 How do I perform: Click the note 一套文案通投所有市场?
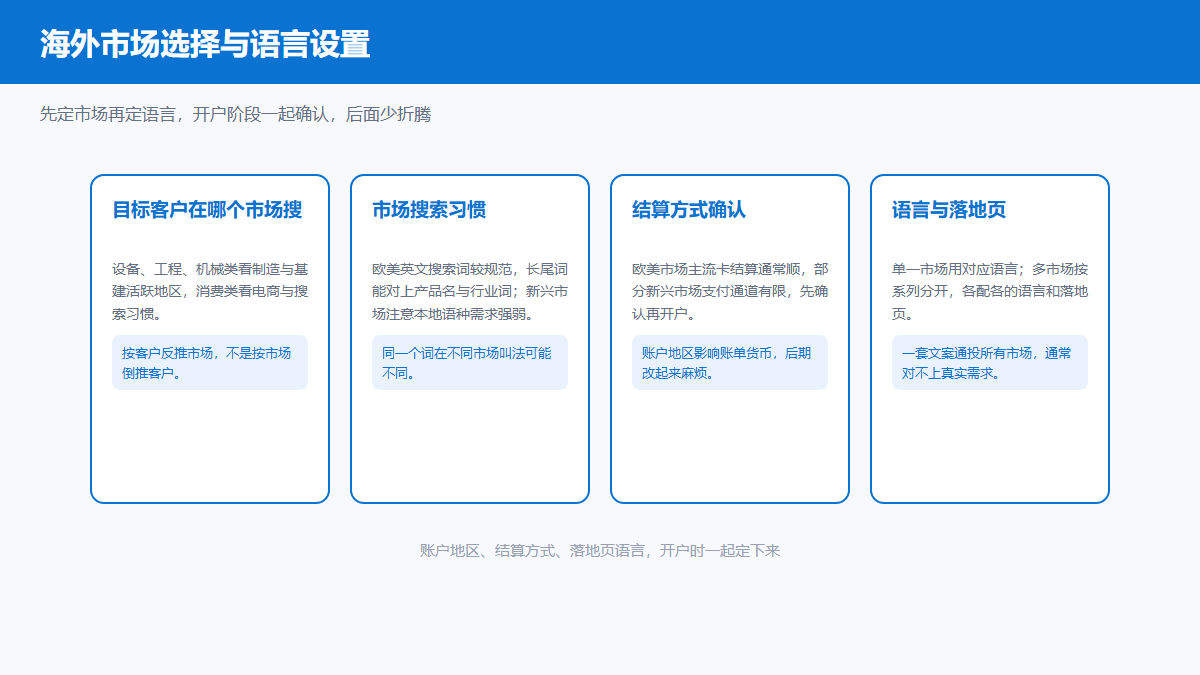click(x=990, y=362)
